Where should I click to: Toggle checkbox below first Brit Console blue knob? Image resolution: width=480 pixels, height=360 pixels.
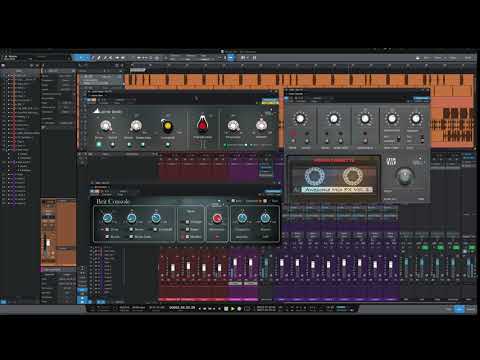point(107,230)
